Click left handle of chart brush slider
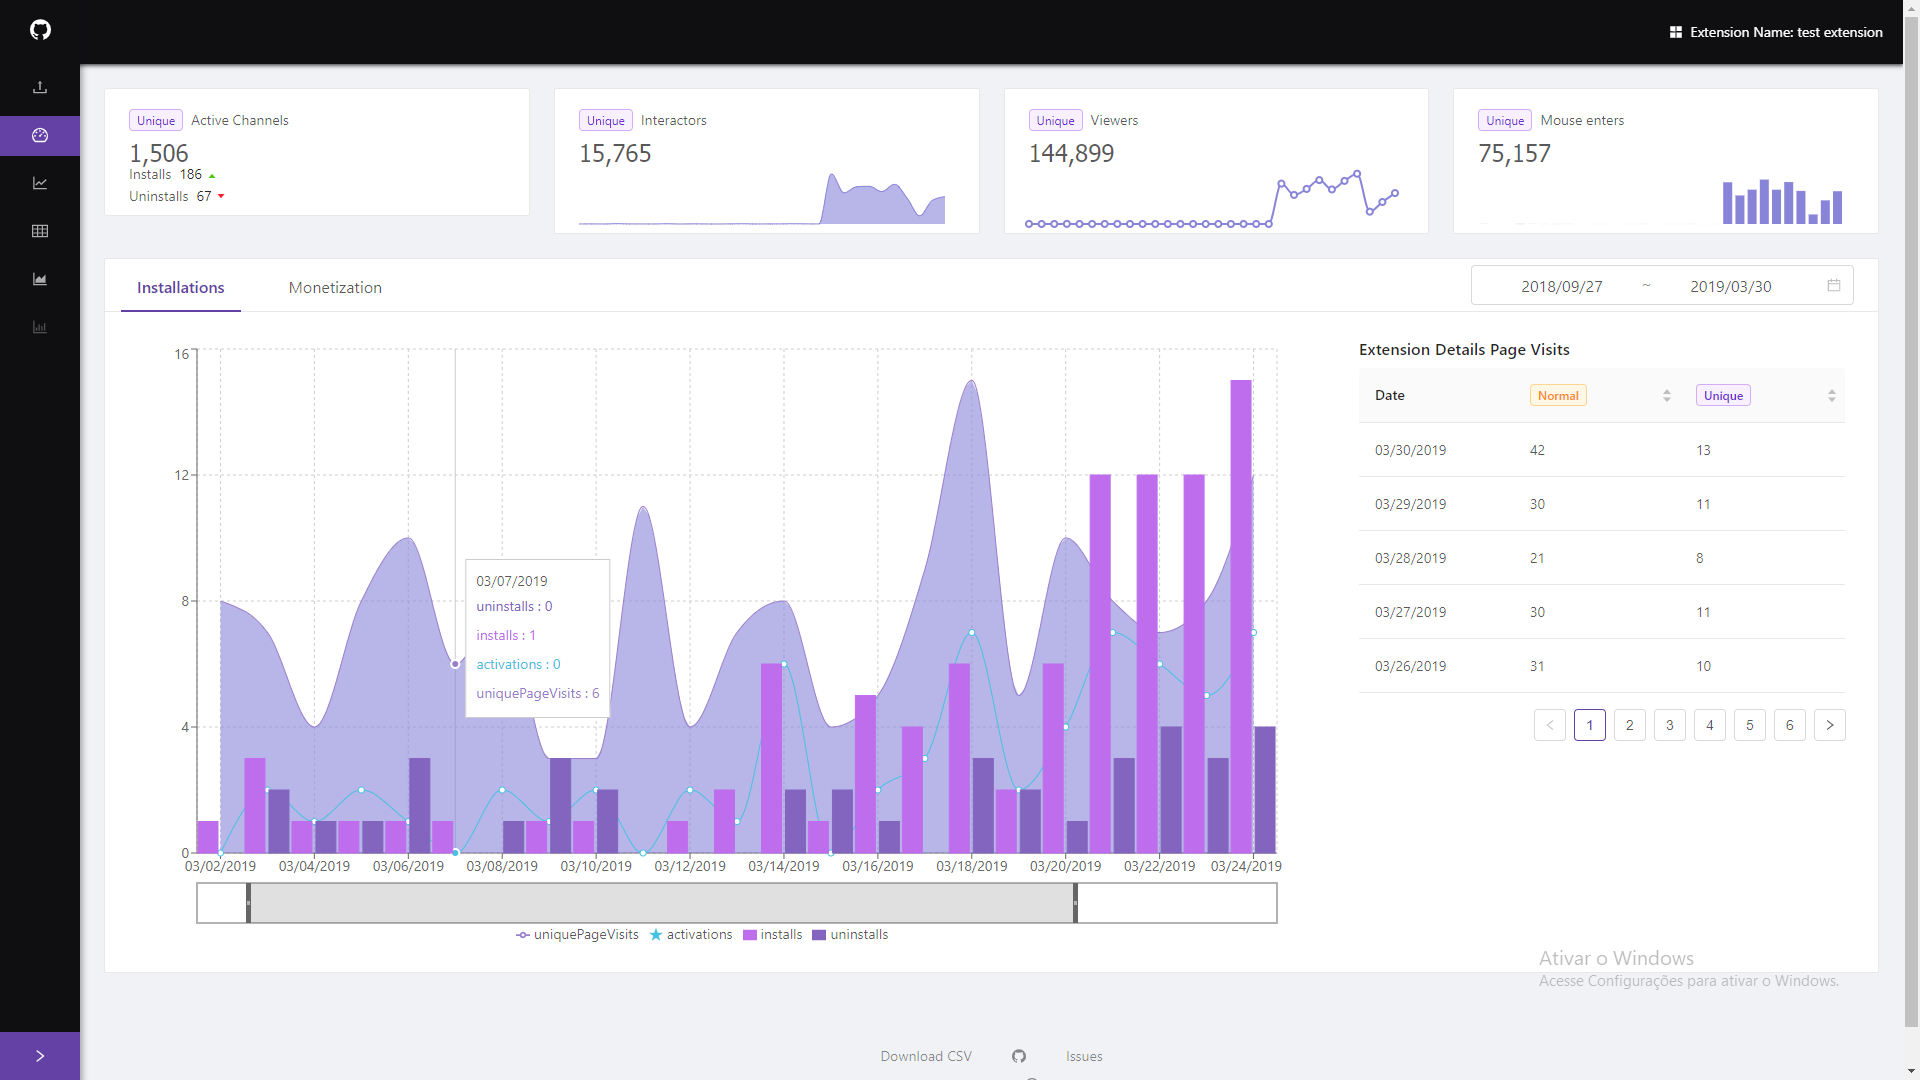Viewport: 1920px width, 1080px height. [248, 903]
